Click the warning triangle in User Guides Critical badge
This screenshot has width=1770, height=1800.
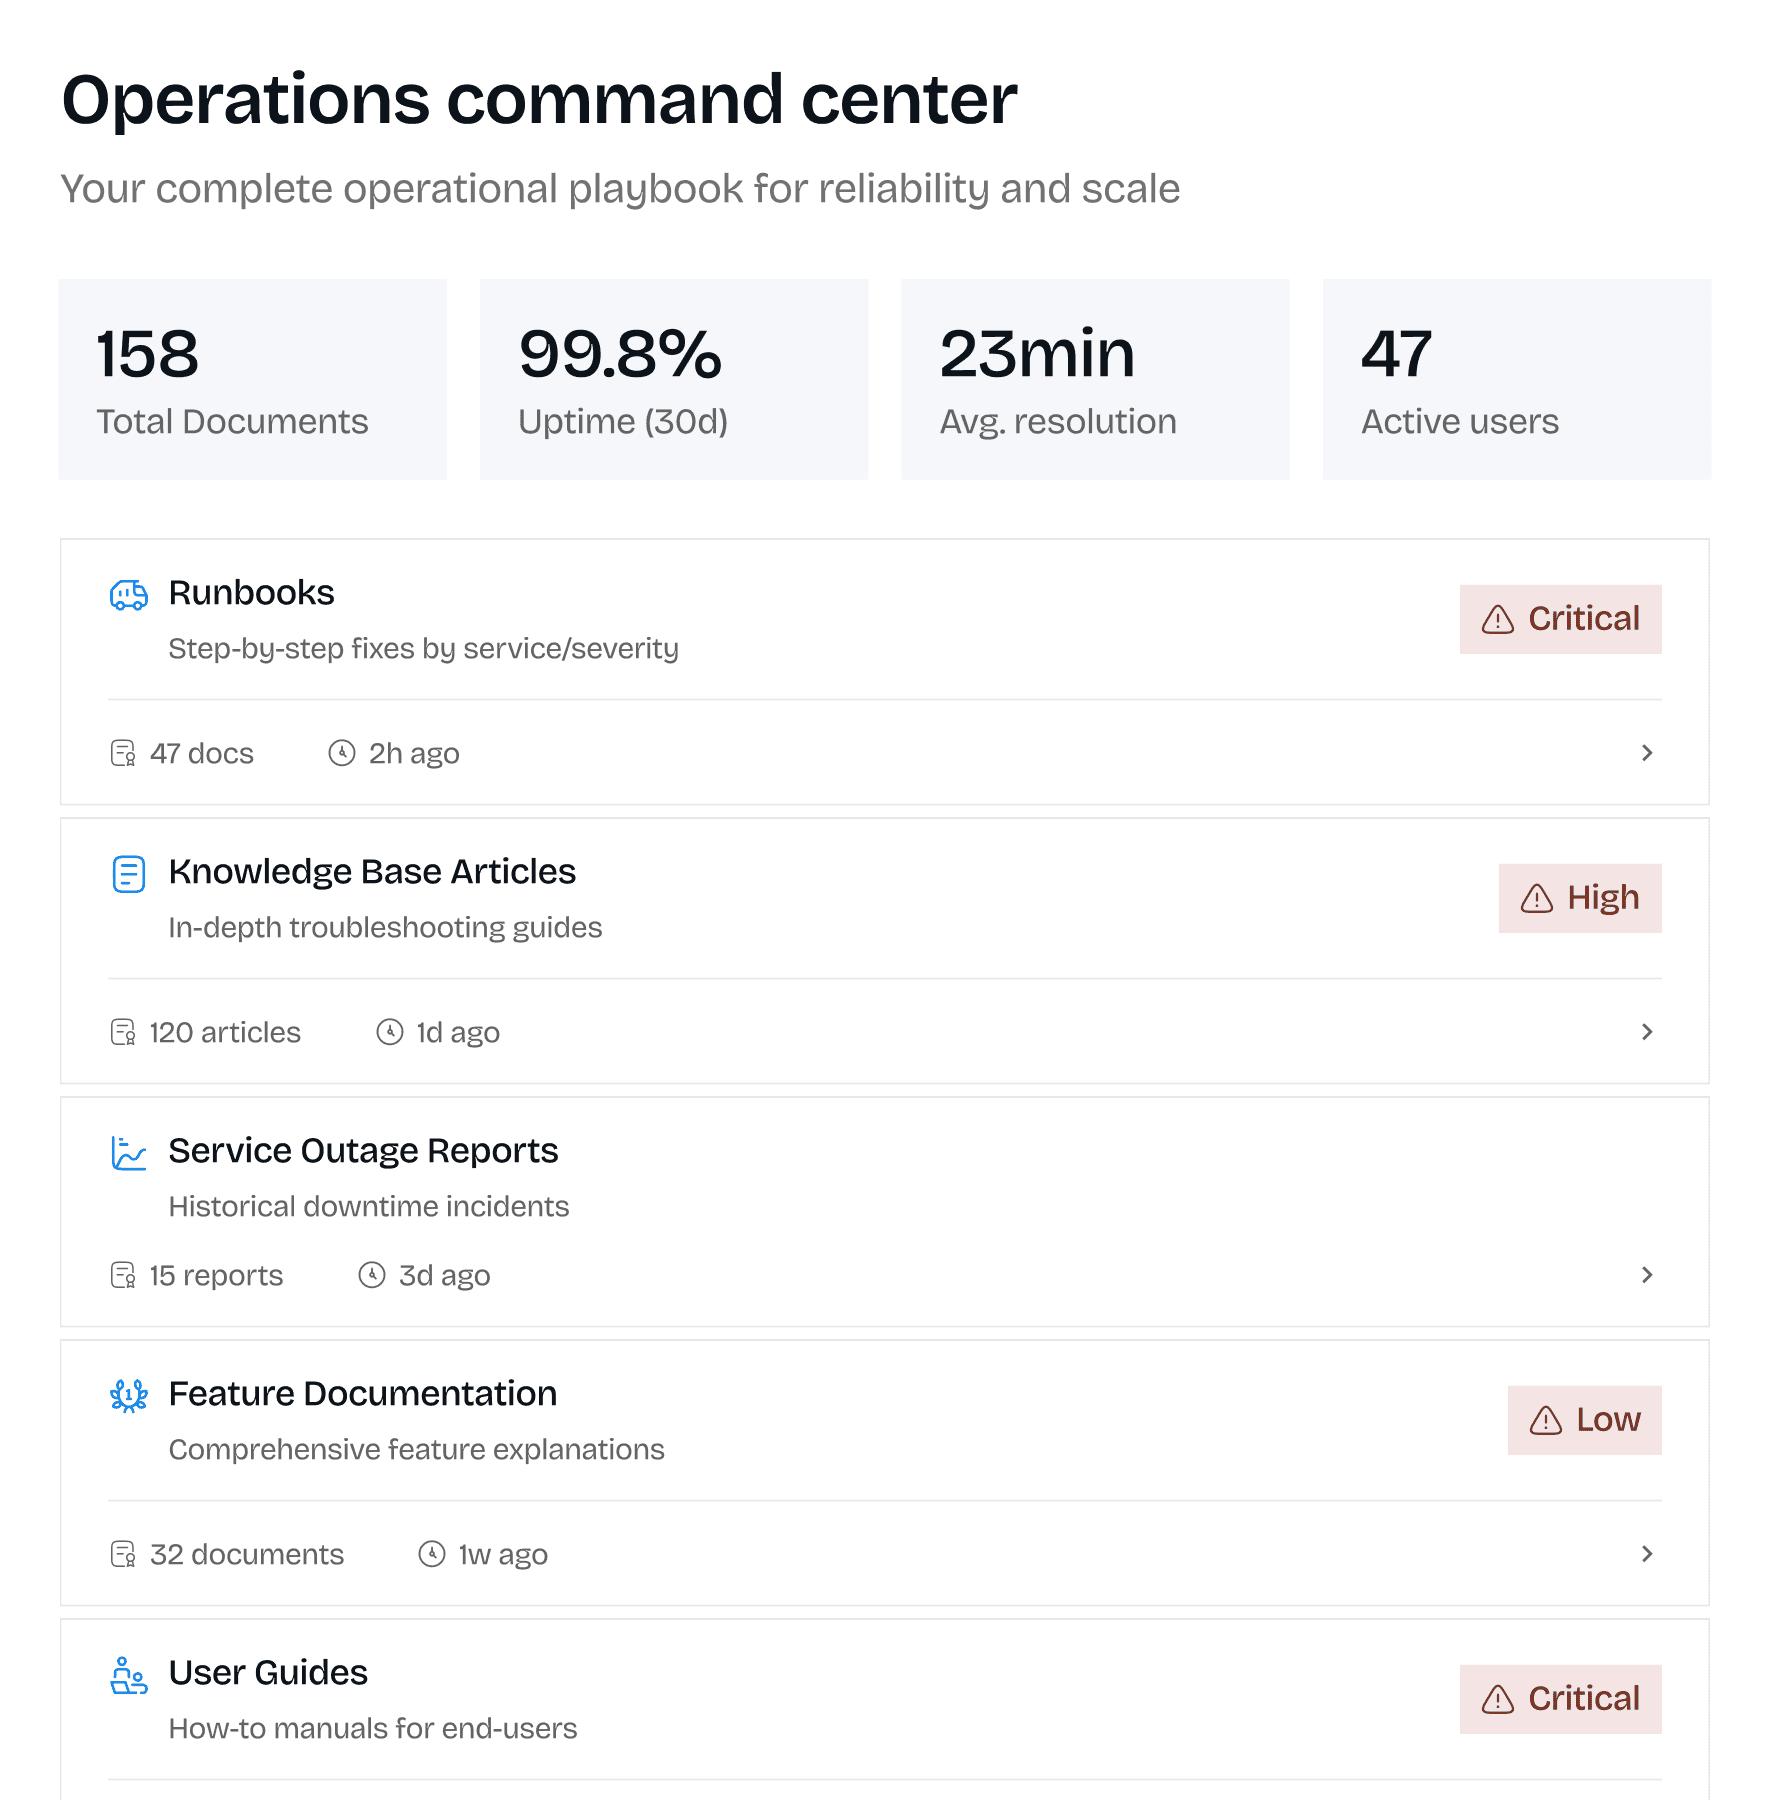coord(1497,1699)
